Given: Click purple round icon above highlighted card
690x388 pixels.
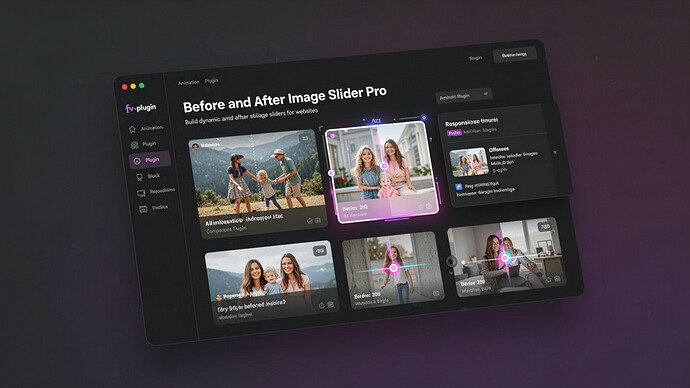Looking at the screenshot, I should point(423,117).
